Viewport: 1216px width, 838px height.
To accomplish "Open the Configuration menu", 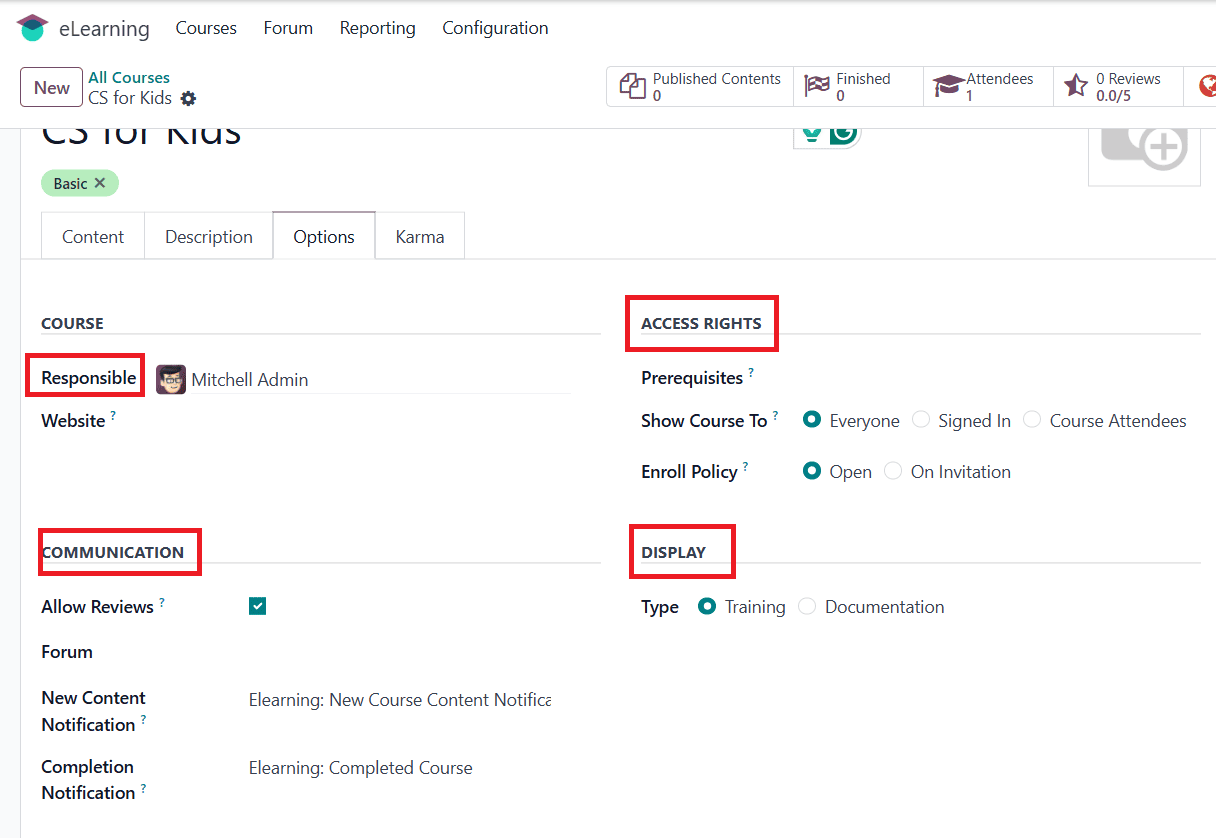I will 495,28.
